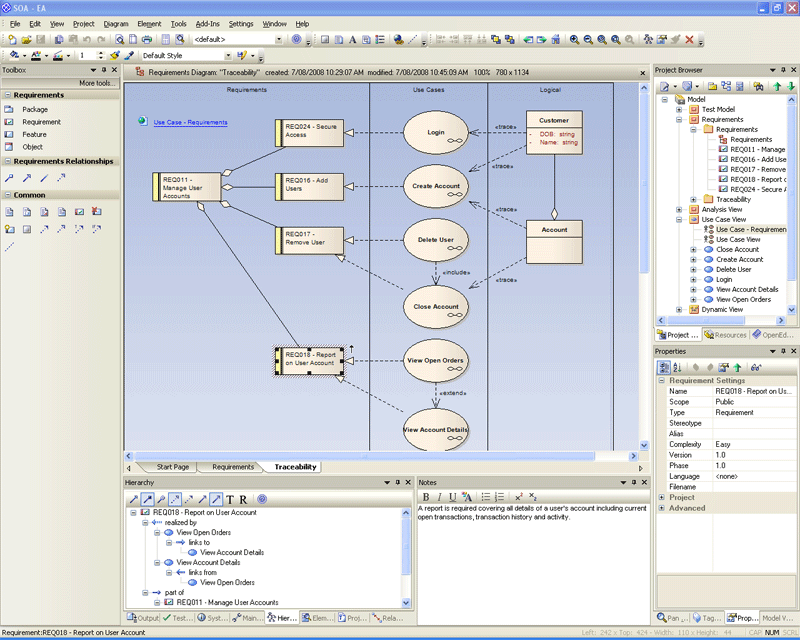
Task: Click the Zoom In magnifier icon
Action: 574,40
